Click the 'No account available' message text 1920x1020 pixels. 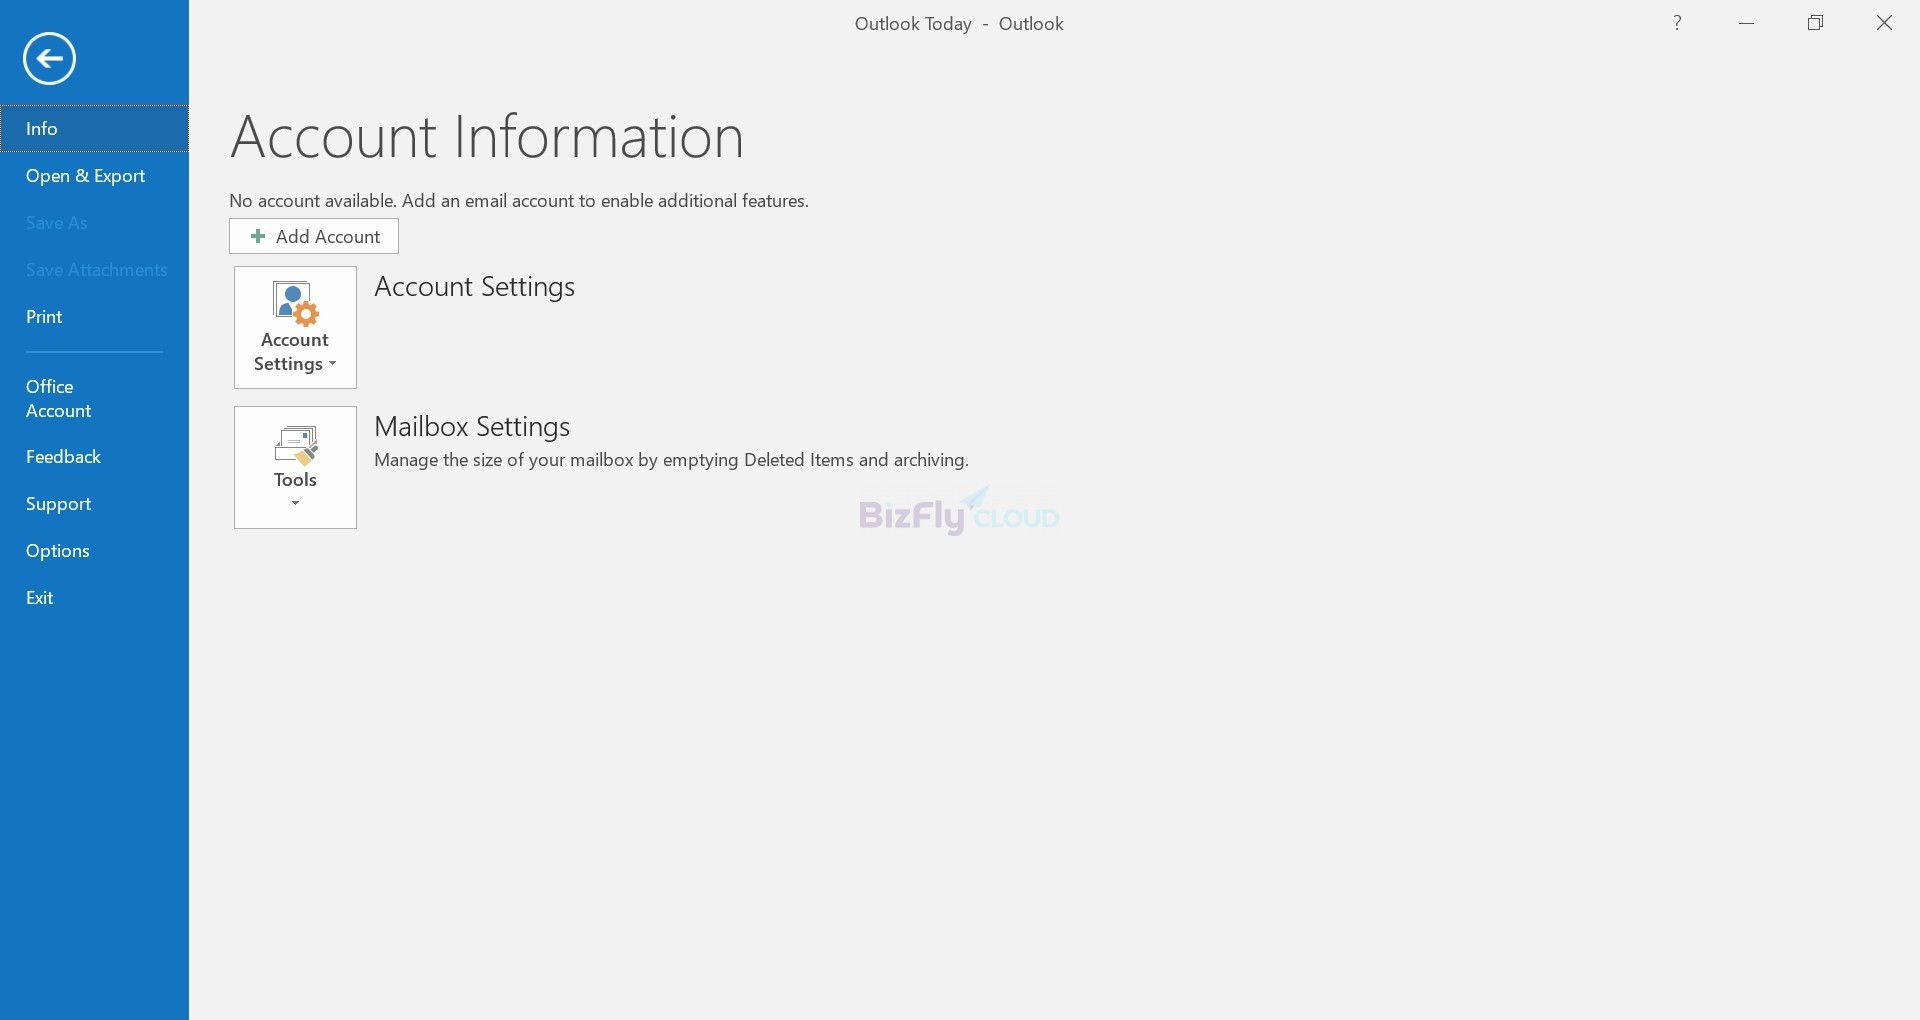click(519, 201)
